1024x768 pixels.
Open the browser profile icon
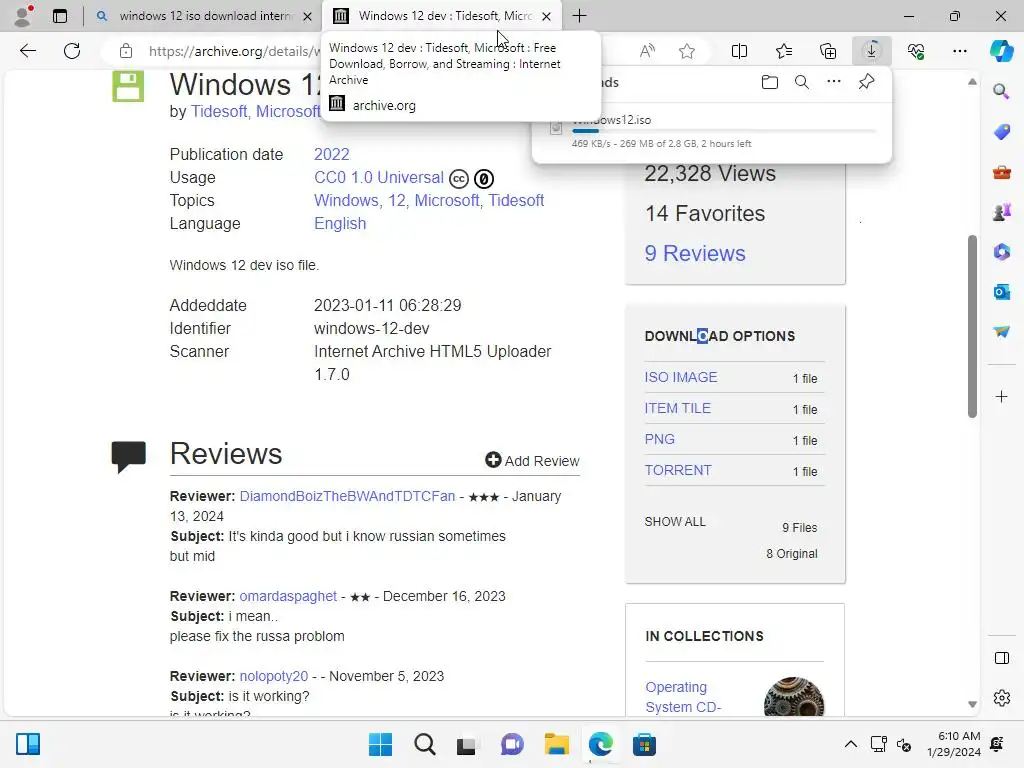[24, 16]
